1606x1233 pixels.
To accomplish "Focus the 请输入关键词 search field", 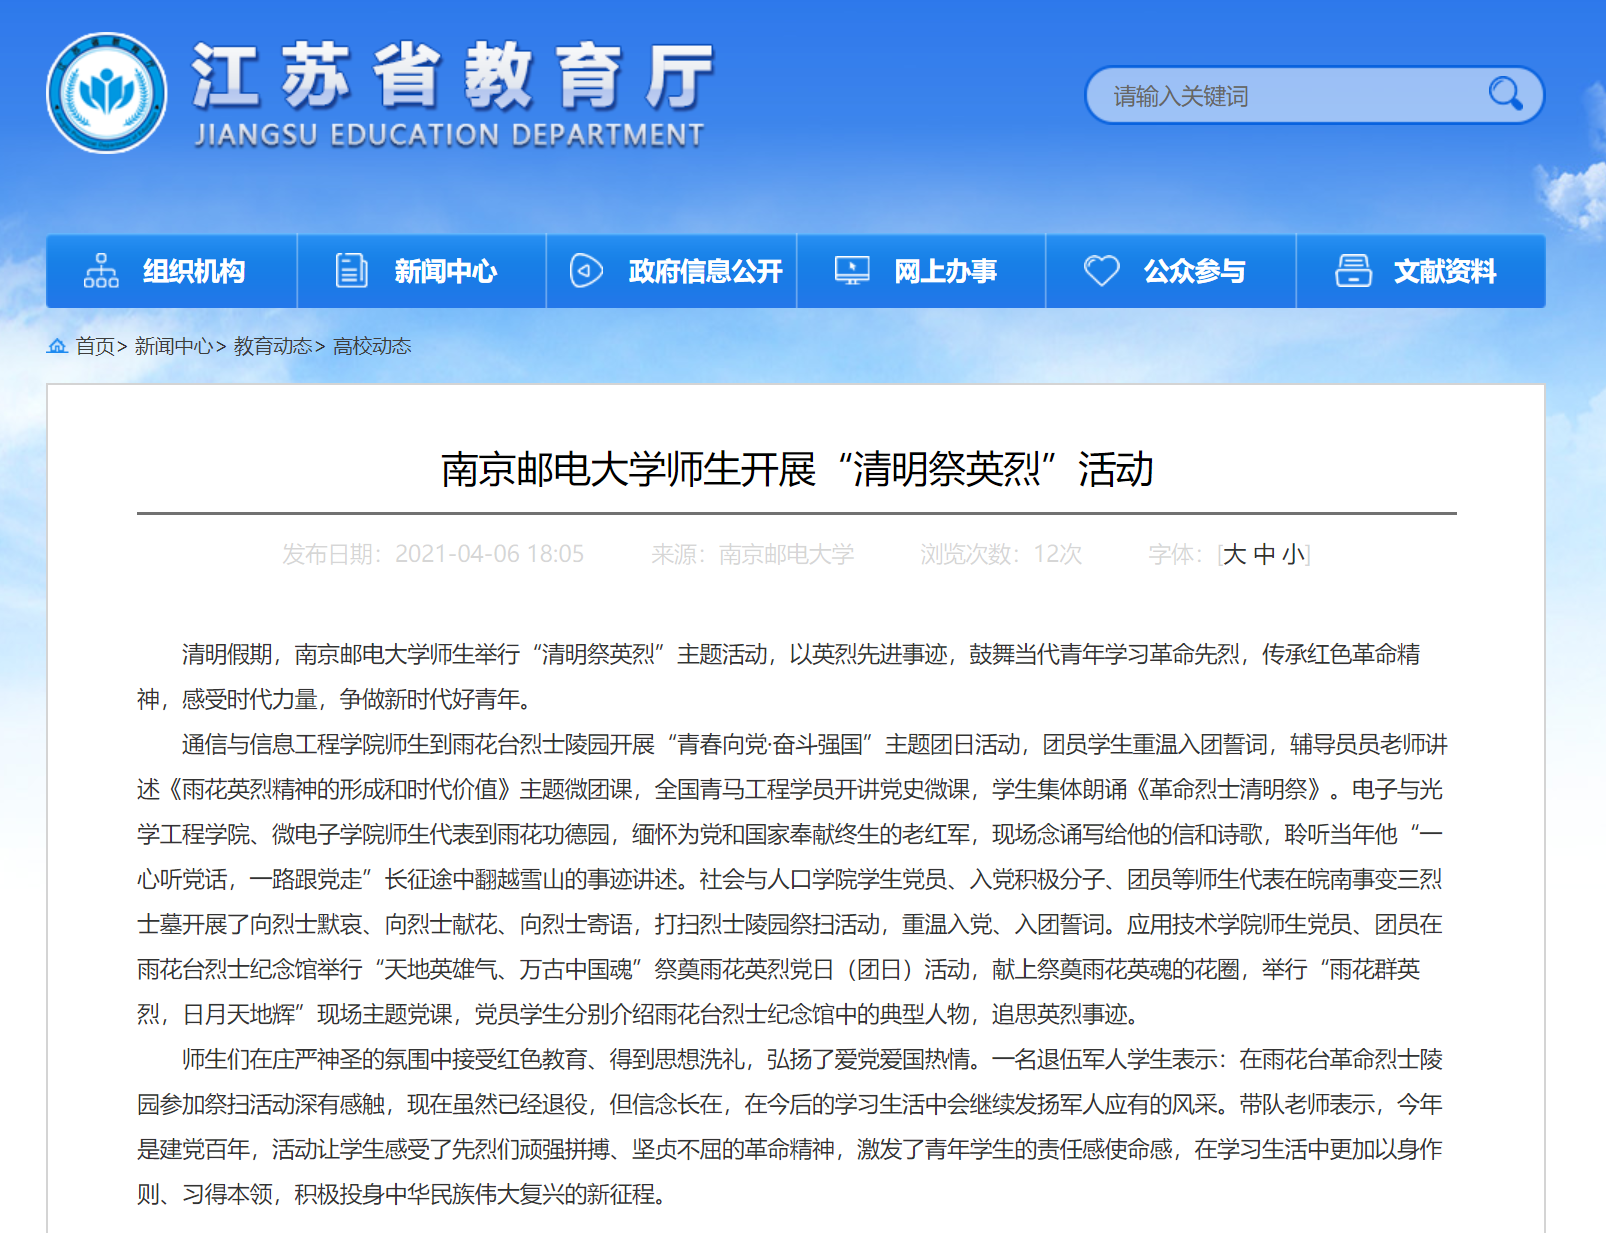I will 1290,96.
